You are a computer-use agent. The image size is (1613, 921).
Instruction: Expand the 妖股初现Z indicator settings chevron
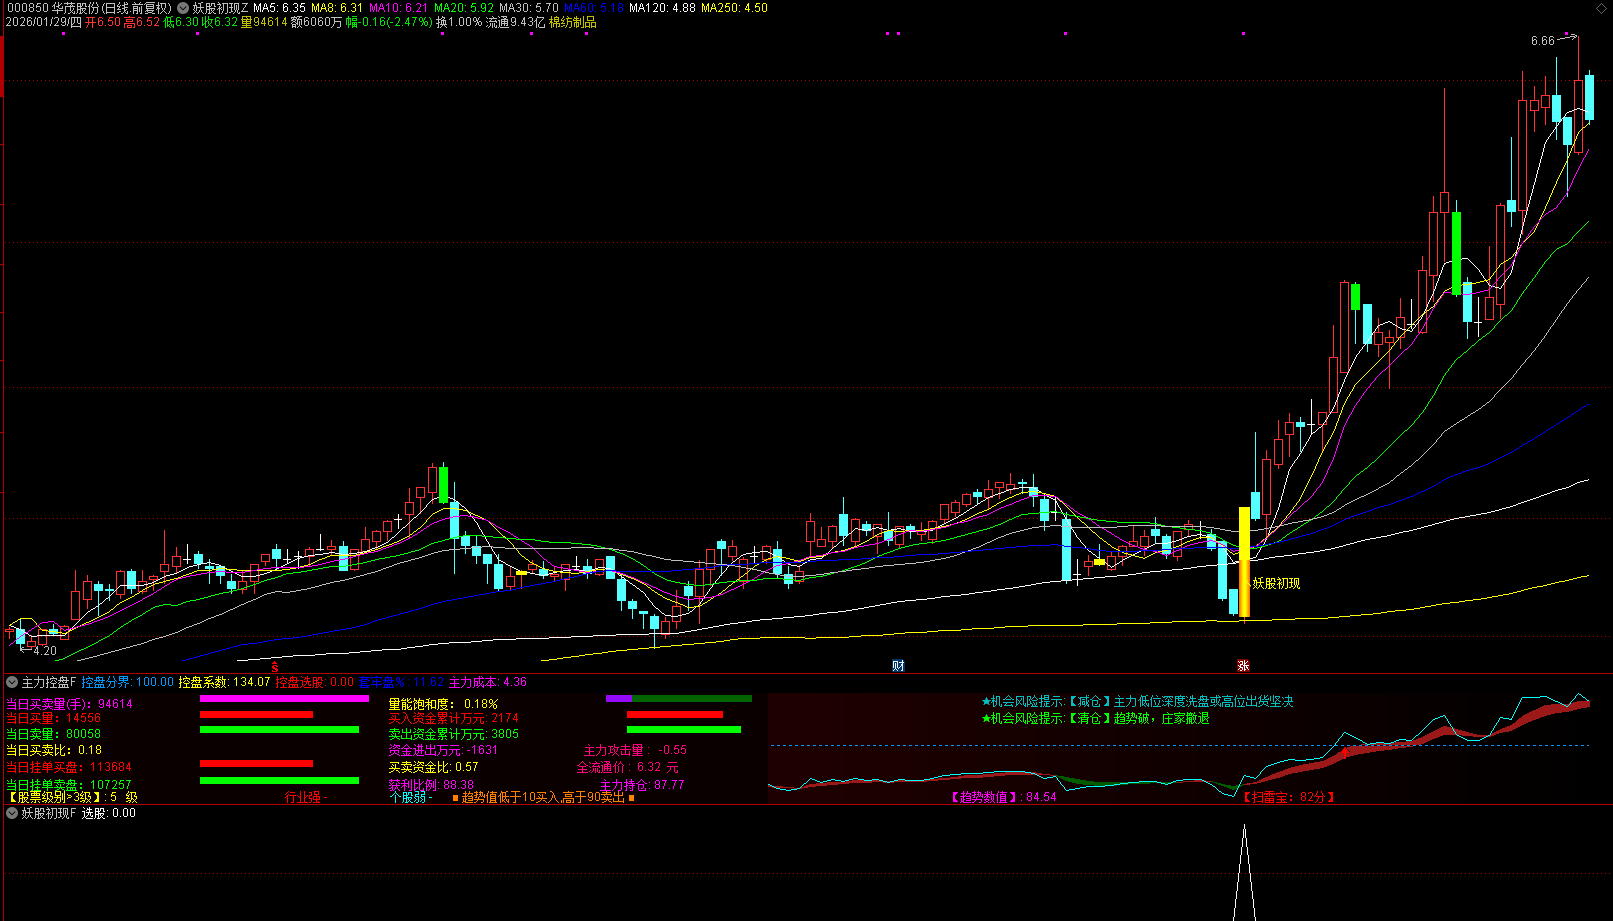point(183,8)
